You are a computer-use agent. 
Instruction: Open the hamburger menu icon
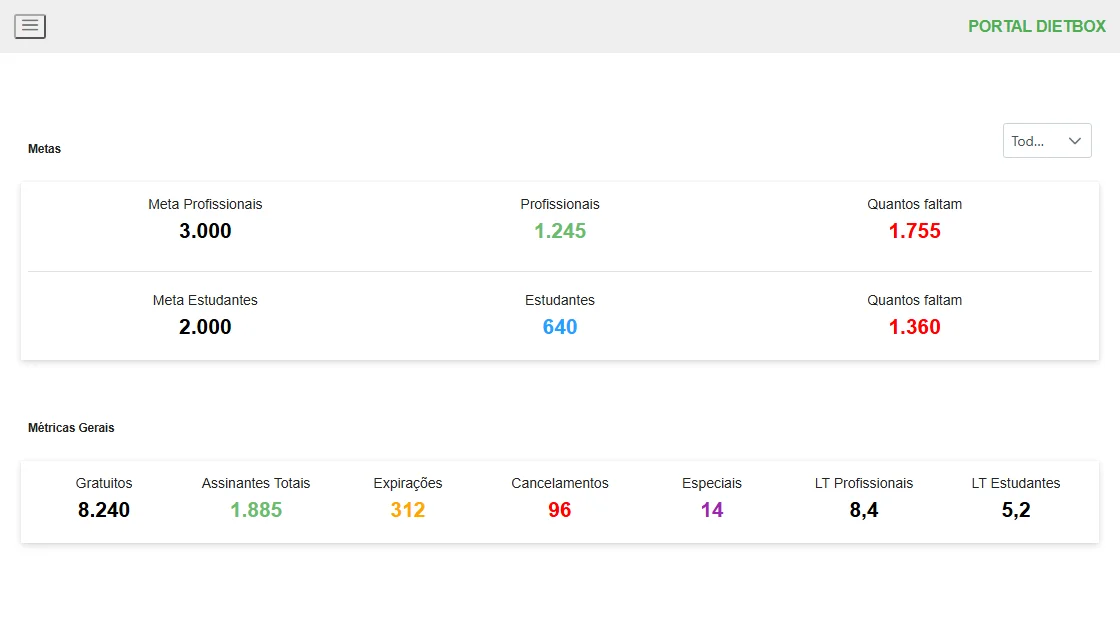tap(30, 26)
